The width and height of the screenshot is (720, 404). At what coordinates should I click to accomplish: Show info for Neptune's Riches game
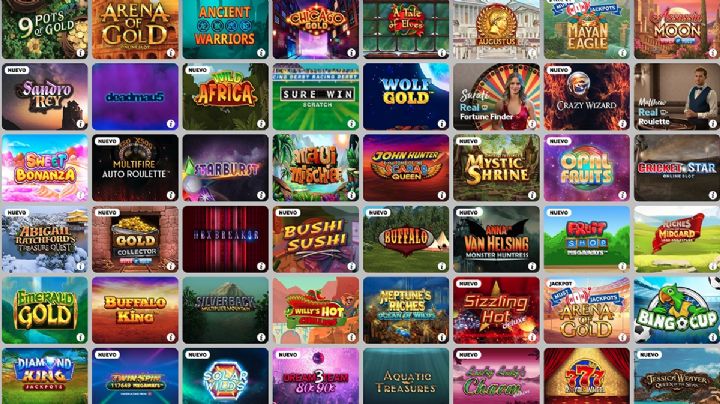[442, 337]
